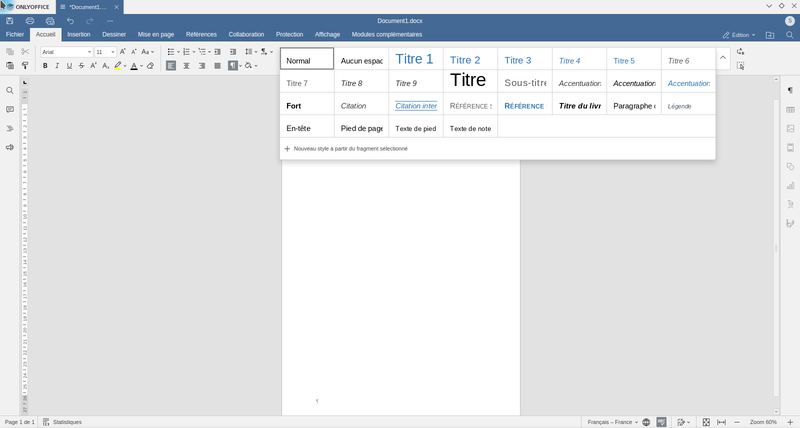Open the Comments panel in the left sidebar
The width and height of the screenshot is (800, 428).
coord(10,109)
